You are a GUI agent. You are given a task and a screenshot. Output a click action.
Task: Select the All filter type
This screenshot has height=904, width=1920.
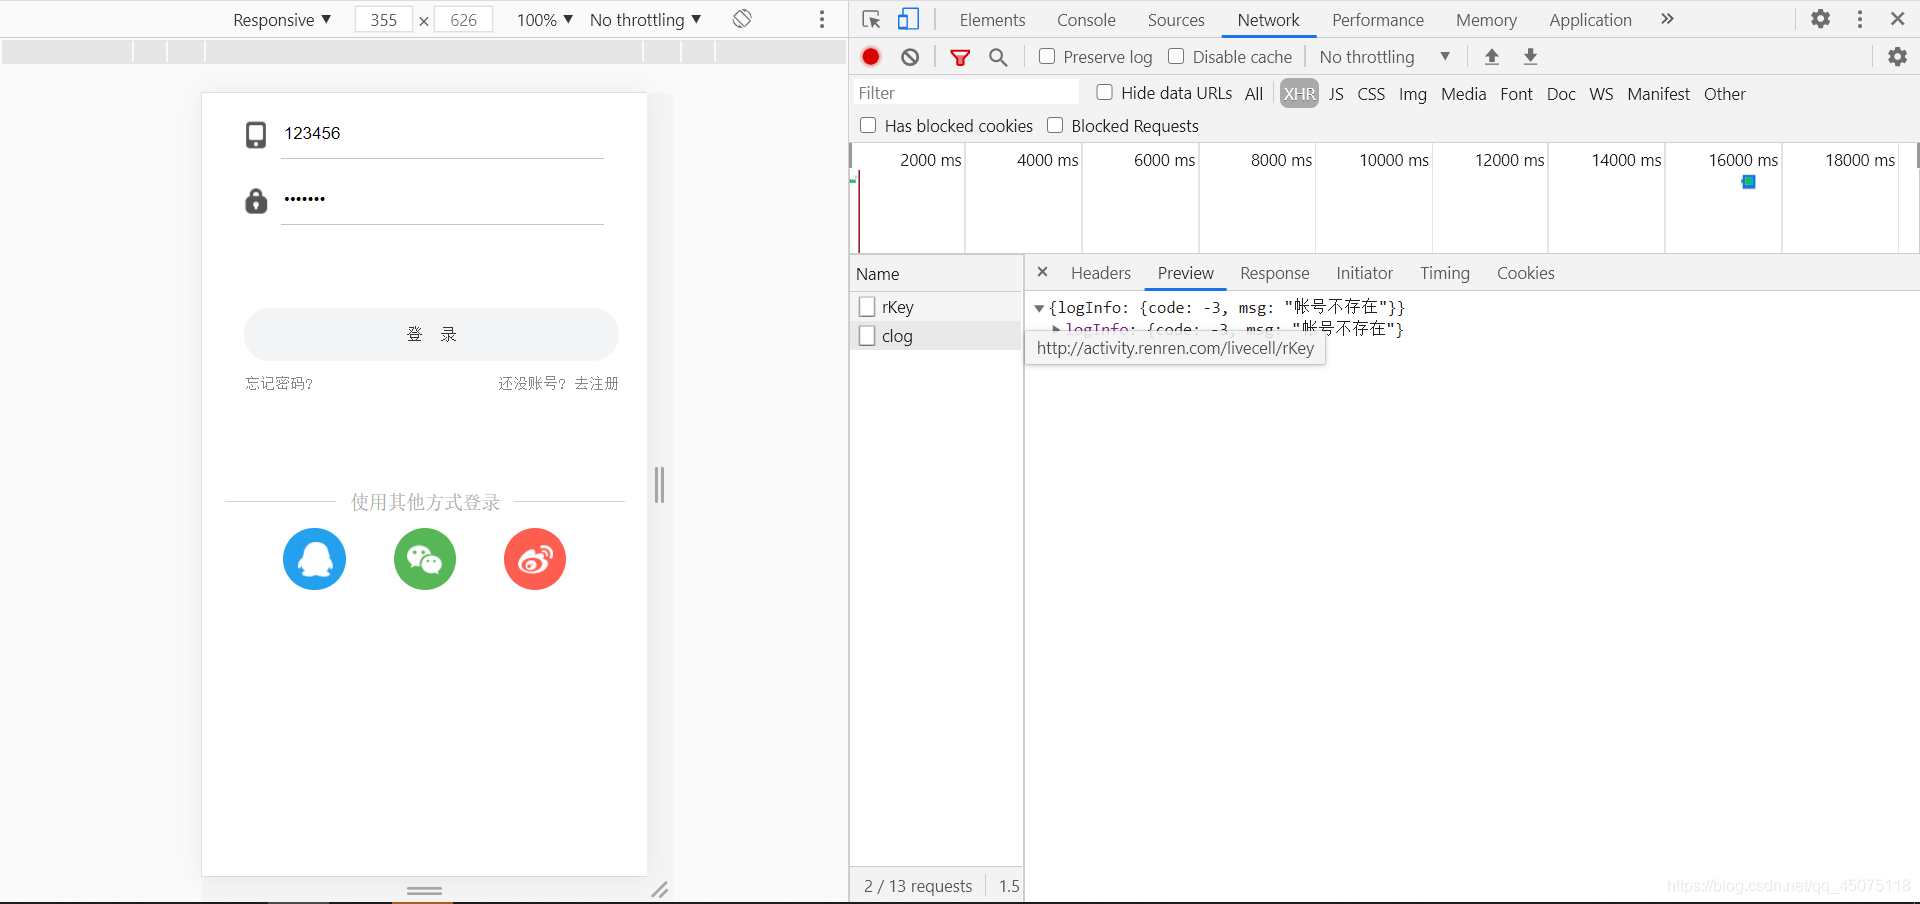coord(1253,93)
